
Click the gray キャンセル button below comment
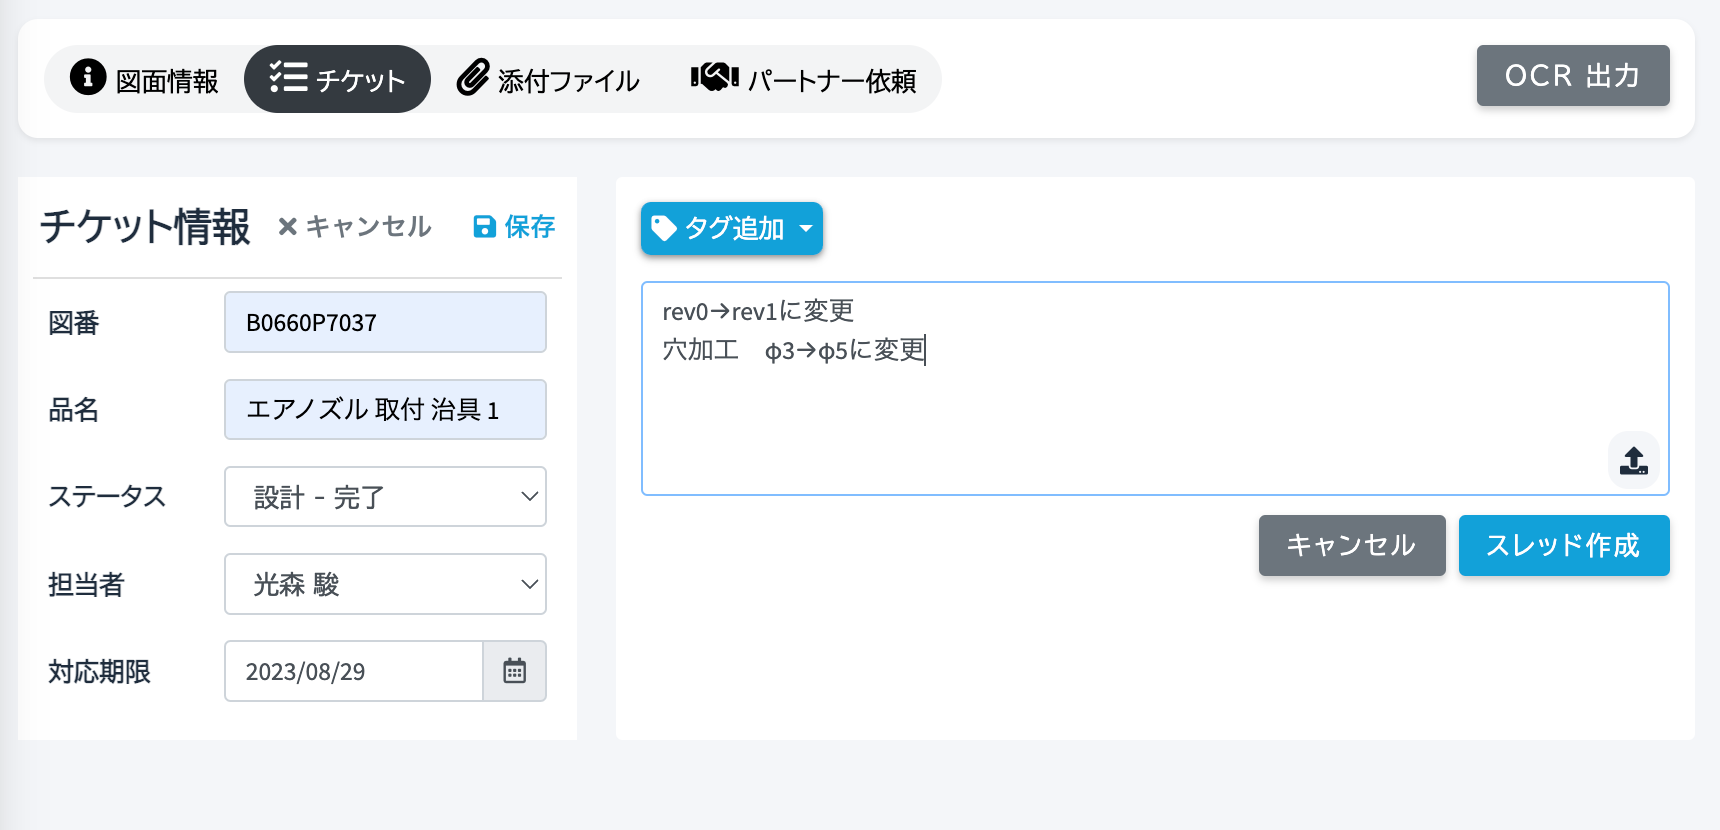(1351, 545)
